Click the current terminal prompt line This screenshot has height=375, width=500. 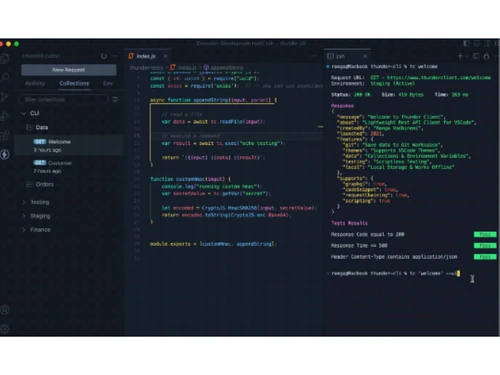tap(395, 273)
